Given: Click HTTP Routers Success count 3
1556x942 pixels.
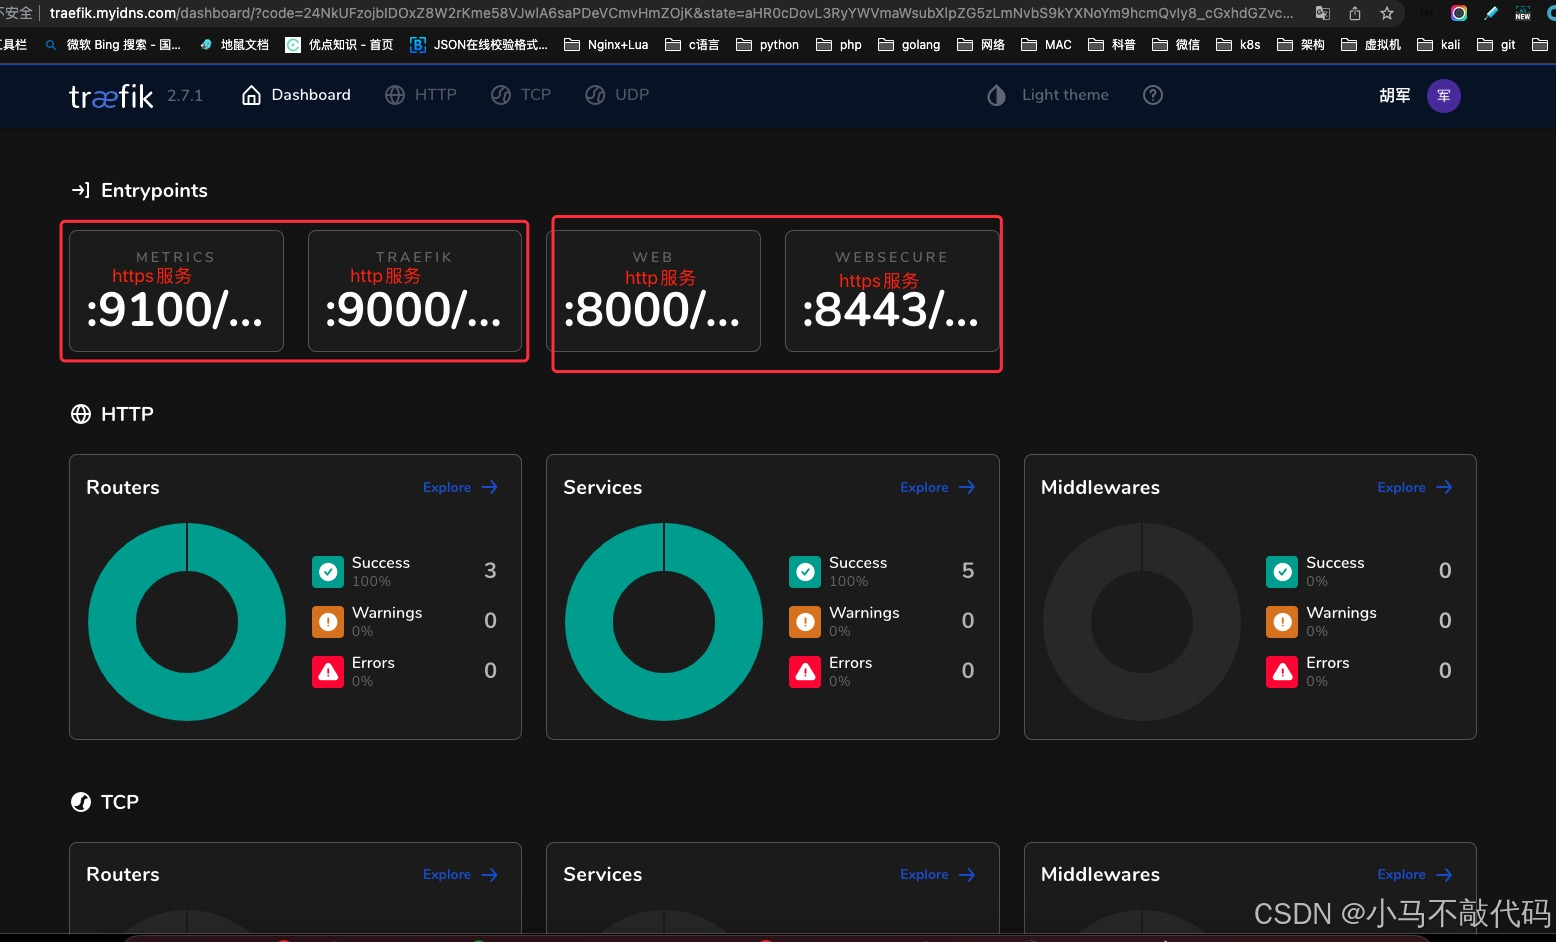Looking at the screenshot, I should [490, 570].
